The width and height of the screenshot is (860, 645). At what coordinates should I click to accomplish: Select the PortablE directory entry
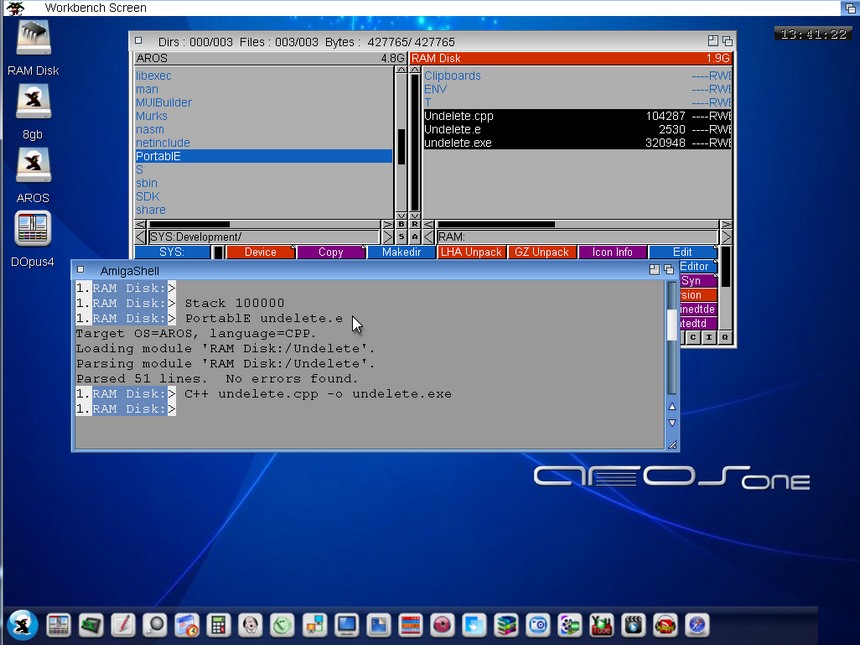tap(263, 157)
